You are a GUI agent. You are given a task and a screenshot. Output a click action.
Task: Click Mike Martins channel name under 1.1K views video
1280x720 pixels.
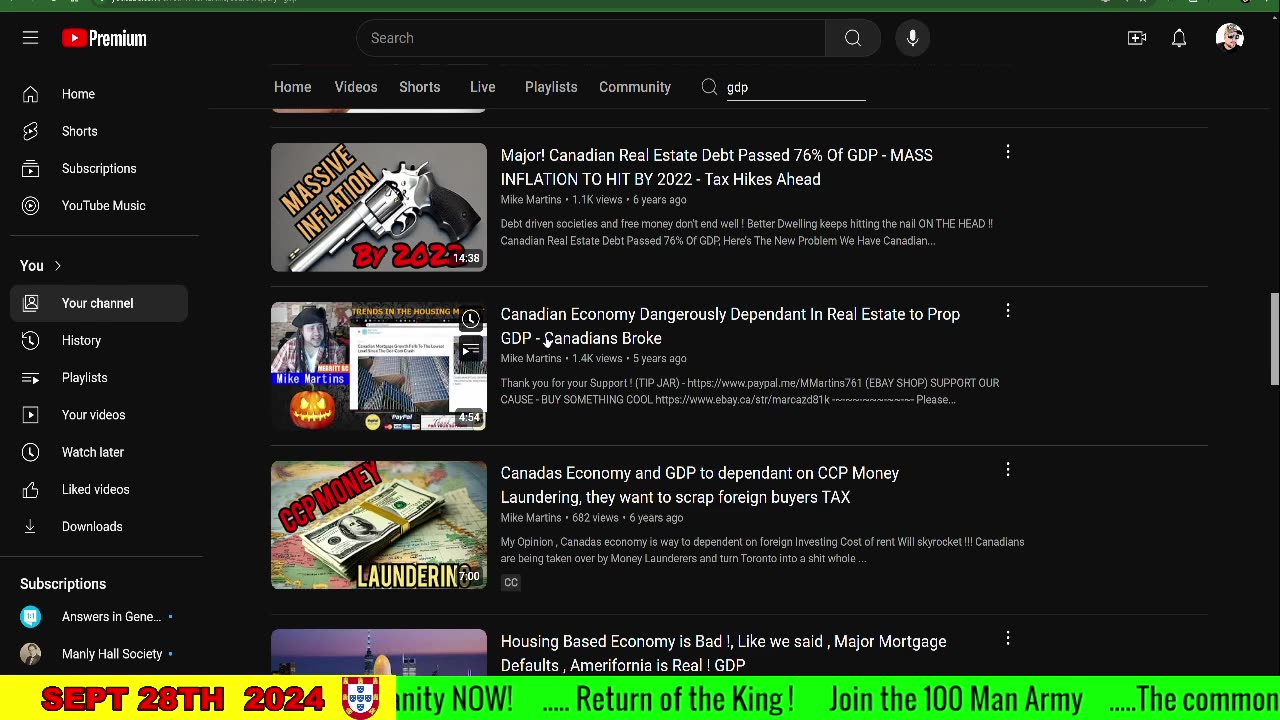pyautogui.click(x=531, y=200)
